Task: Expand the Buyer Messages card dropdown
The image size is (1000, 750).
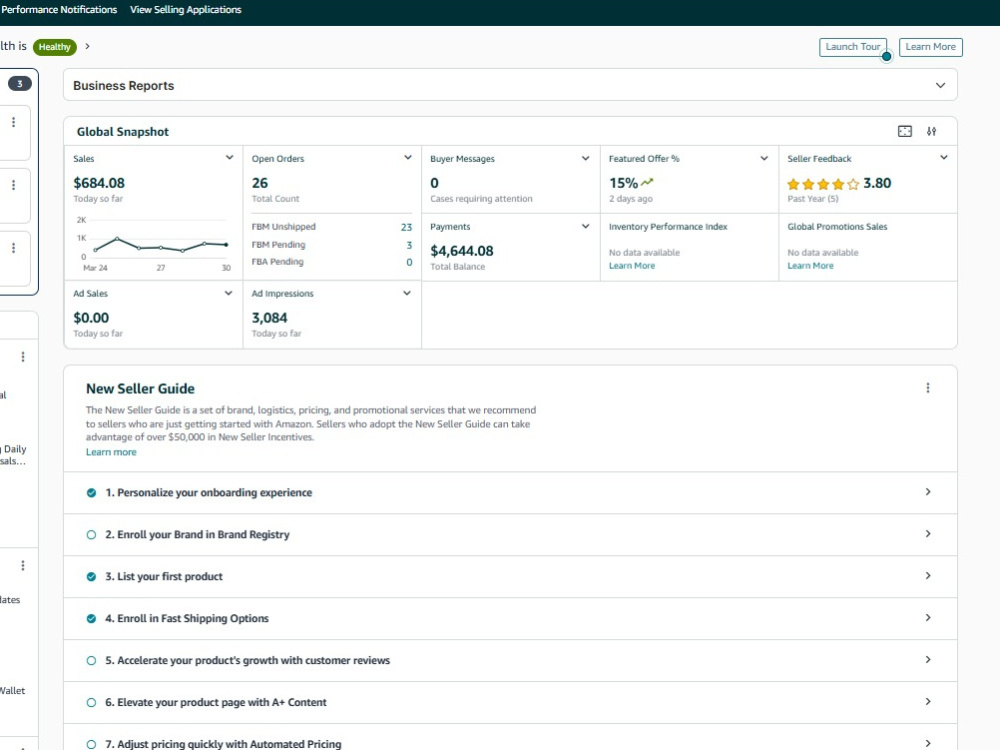Action: pos(585,158)
